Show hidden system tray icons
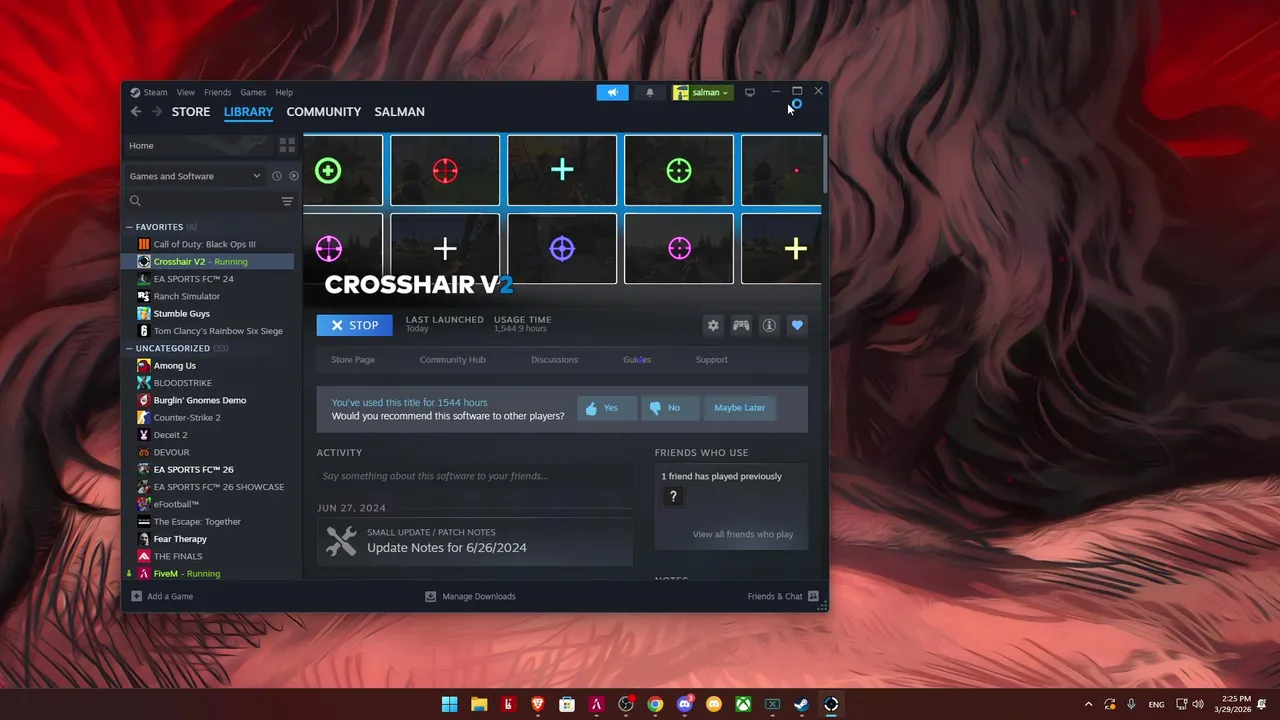The width and height of the screenshot is (1280, 720). (1088, 704)
